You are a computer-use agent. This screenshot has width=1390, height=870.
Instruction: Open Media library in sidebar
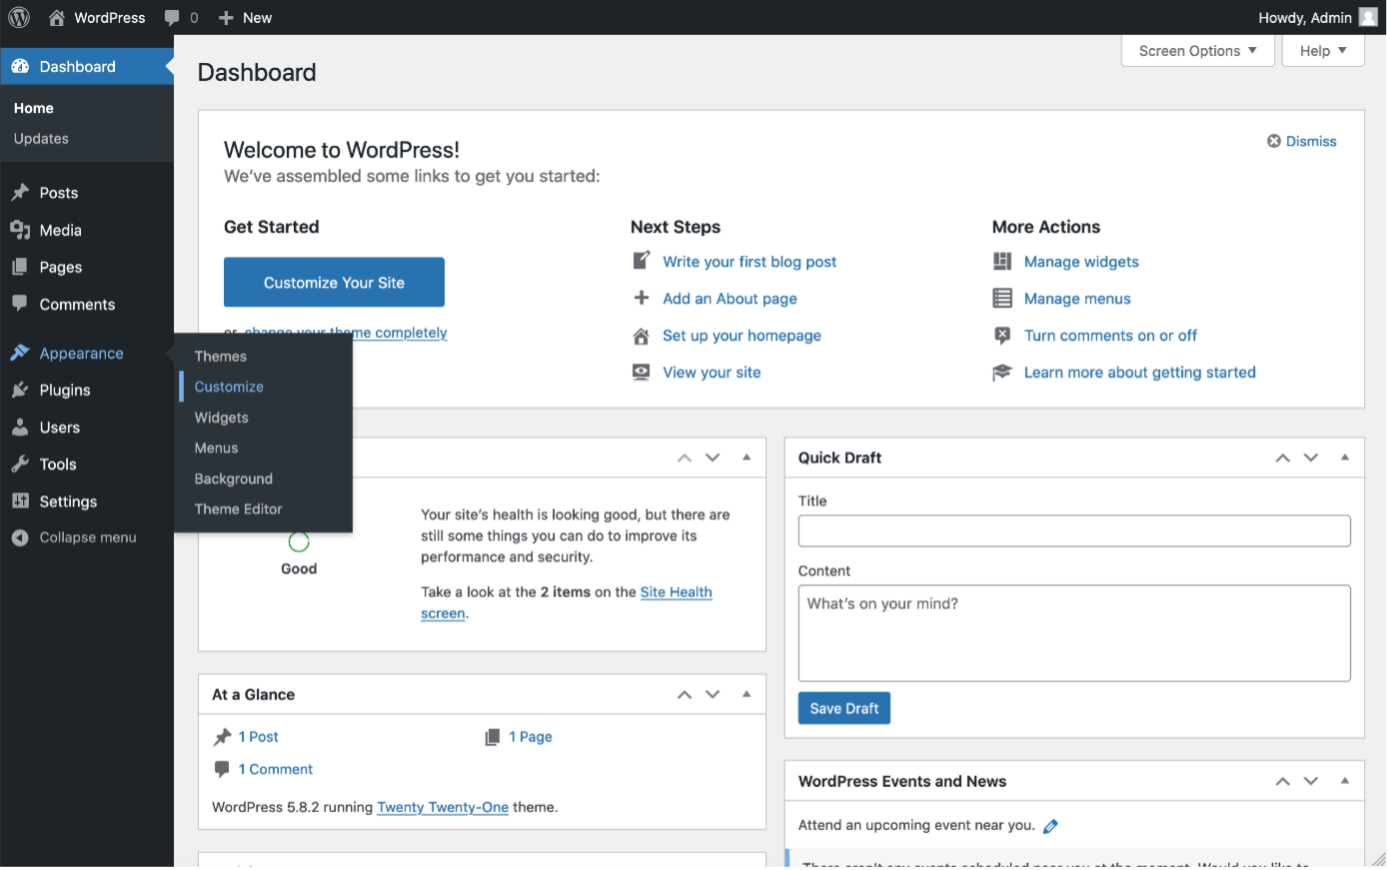[x=60, y=230]
